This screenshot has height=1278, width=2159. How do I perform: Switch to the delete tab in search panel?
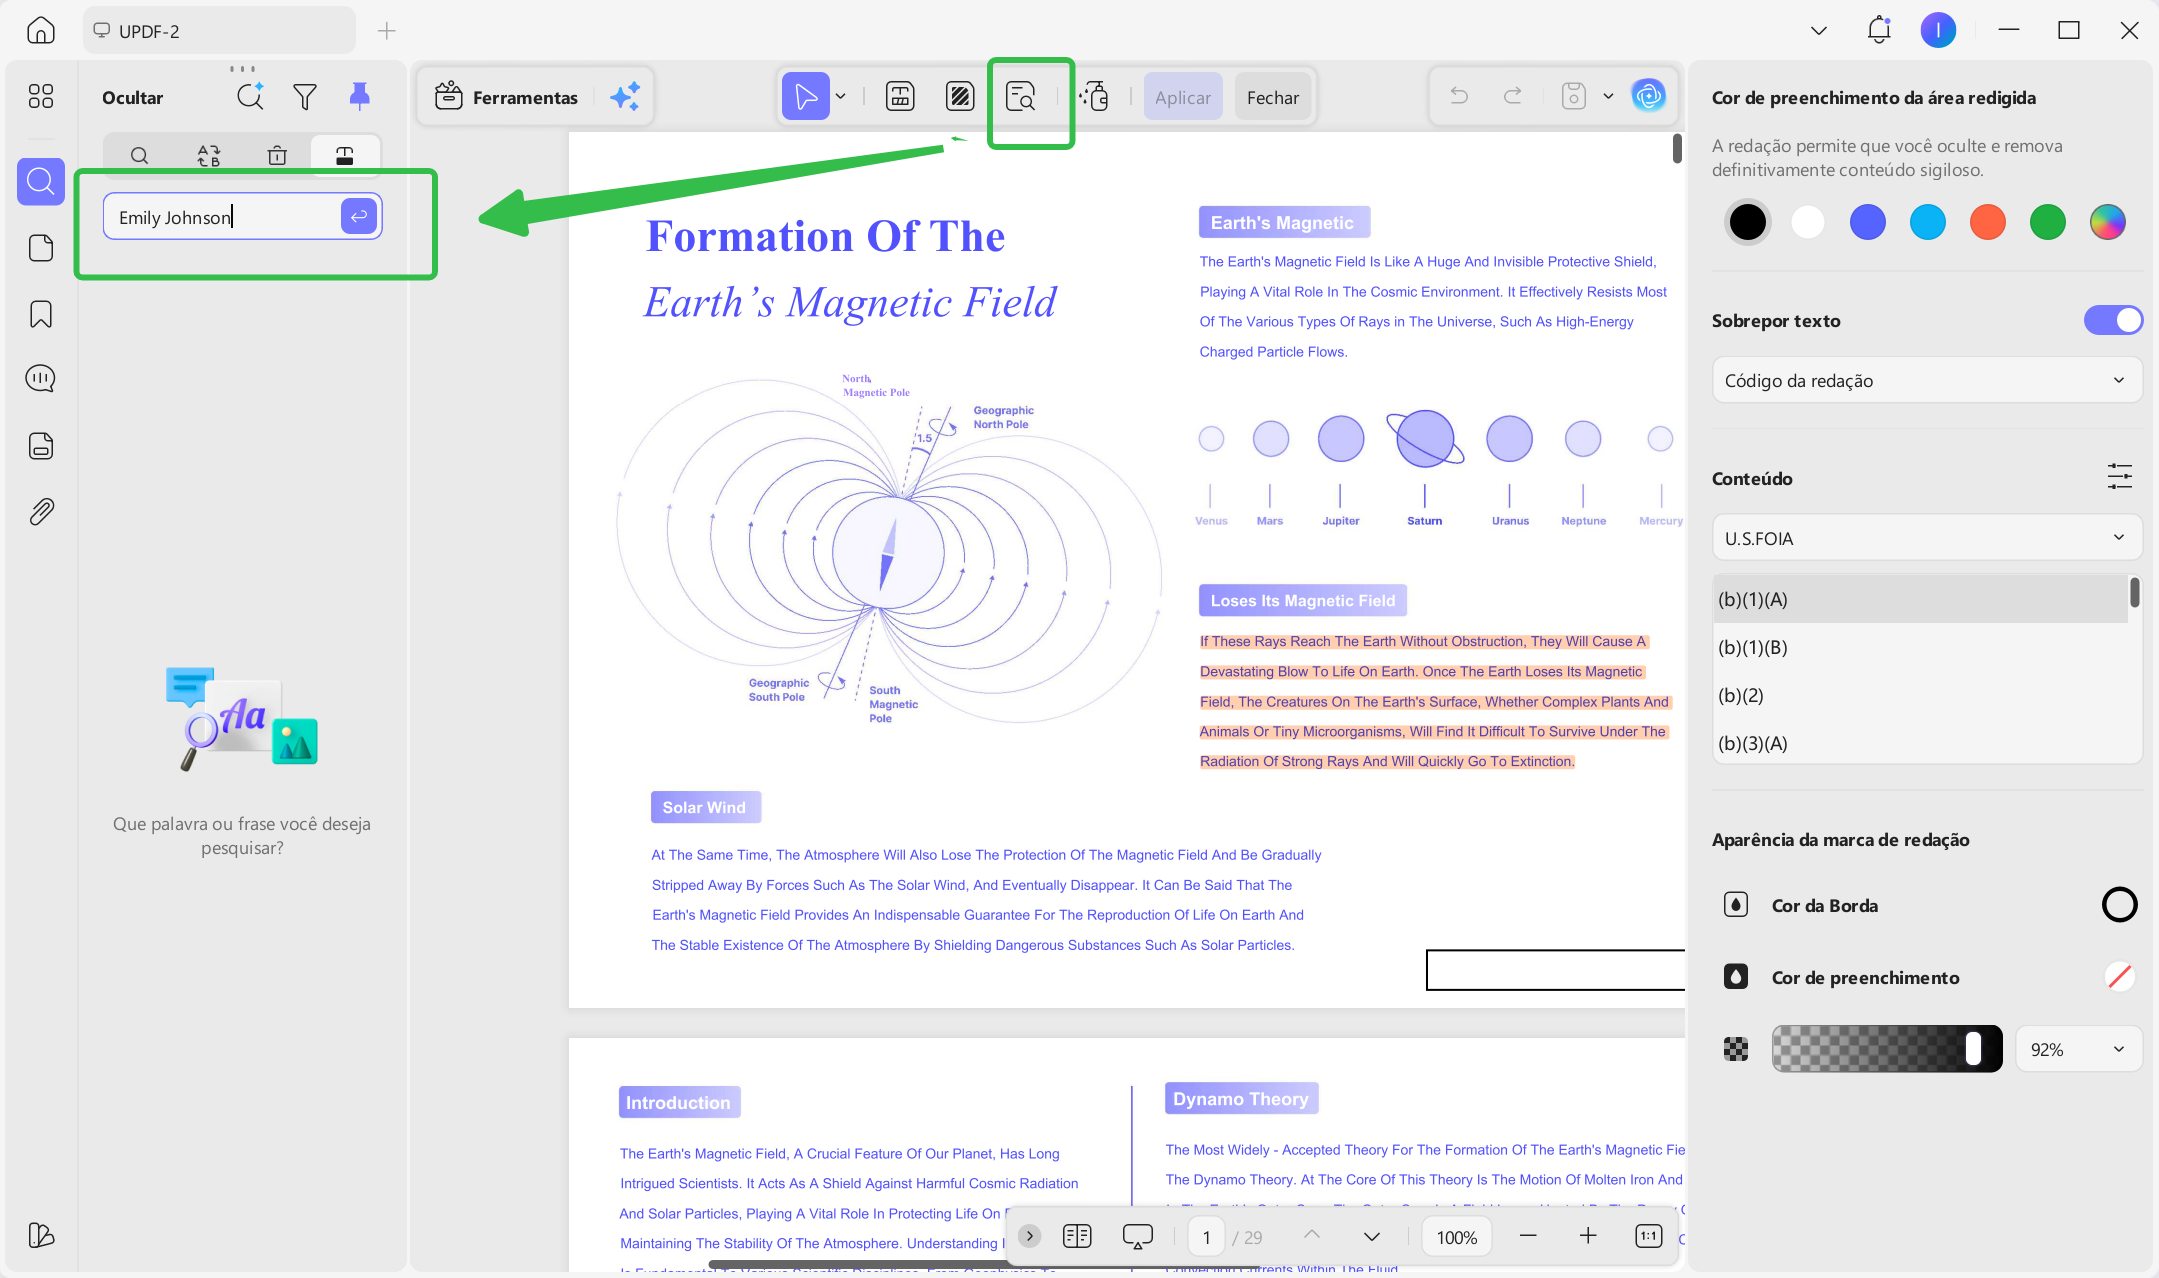(x=277, y=155)
